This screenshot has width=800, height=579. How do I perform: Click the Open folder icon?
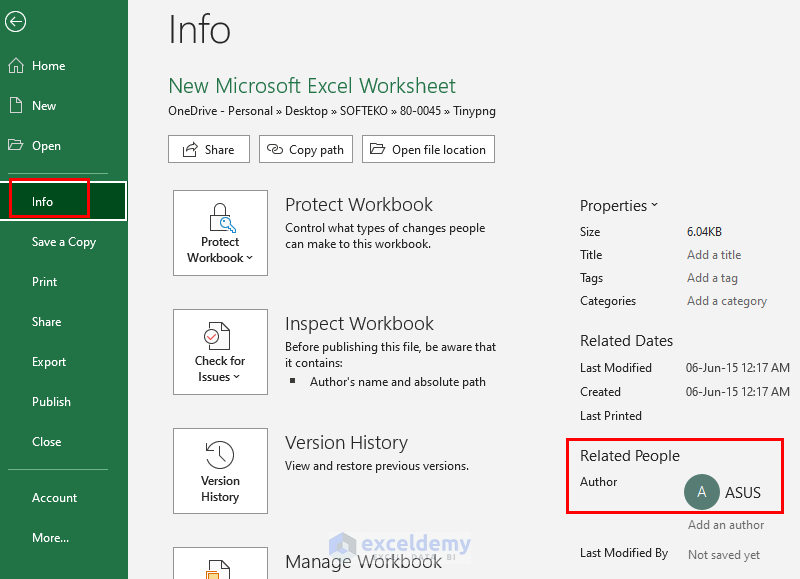pos(16,146)
